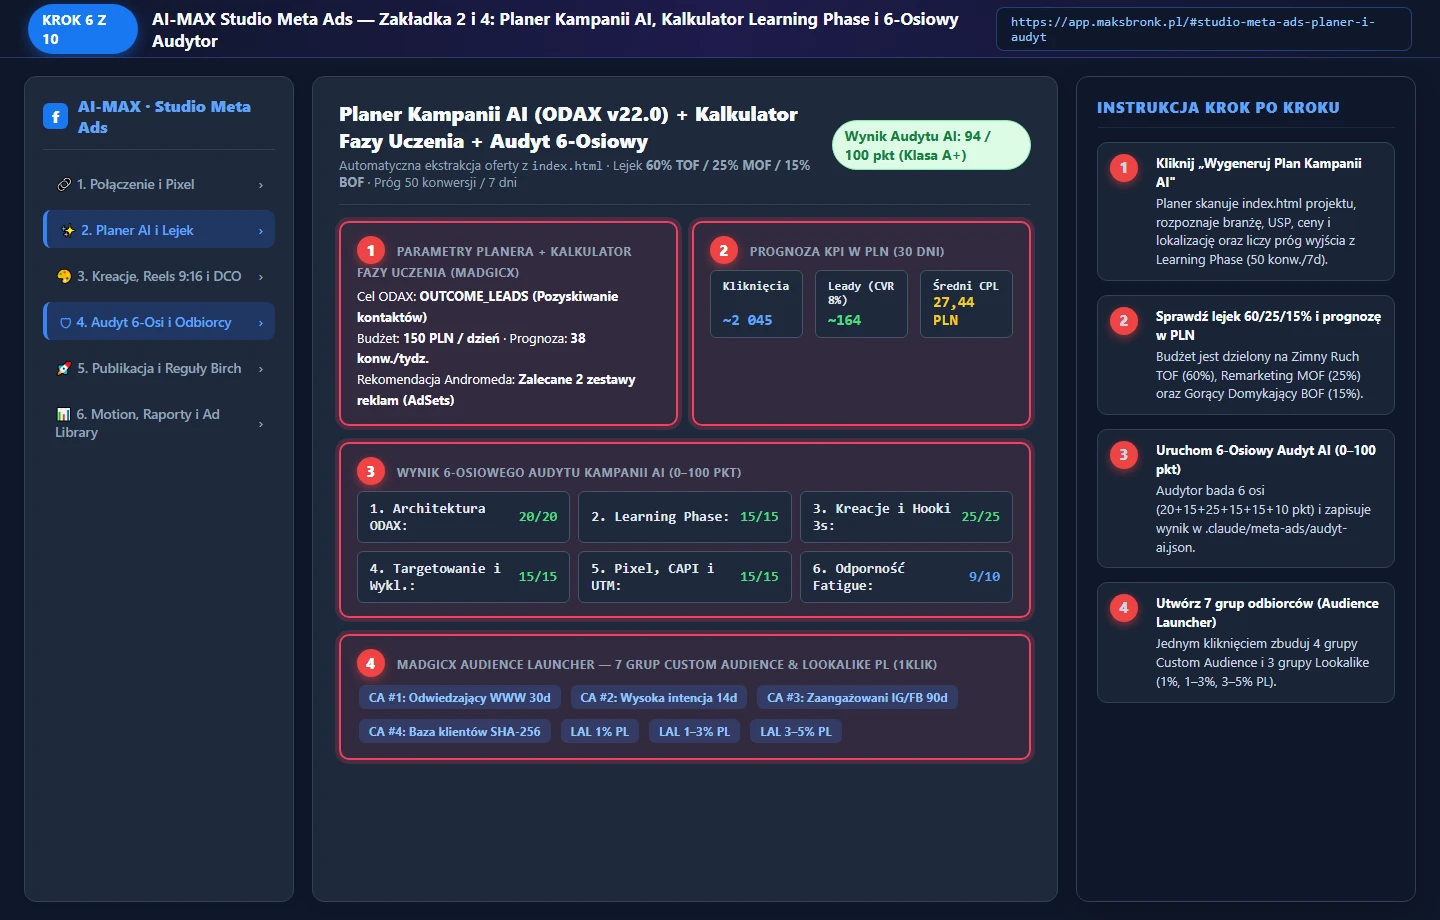1440x920 pixels.
Task: Click the Pixel, CAPI i UTM 15/15 tile
Action: coord(685,577)
